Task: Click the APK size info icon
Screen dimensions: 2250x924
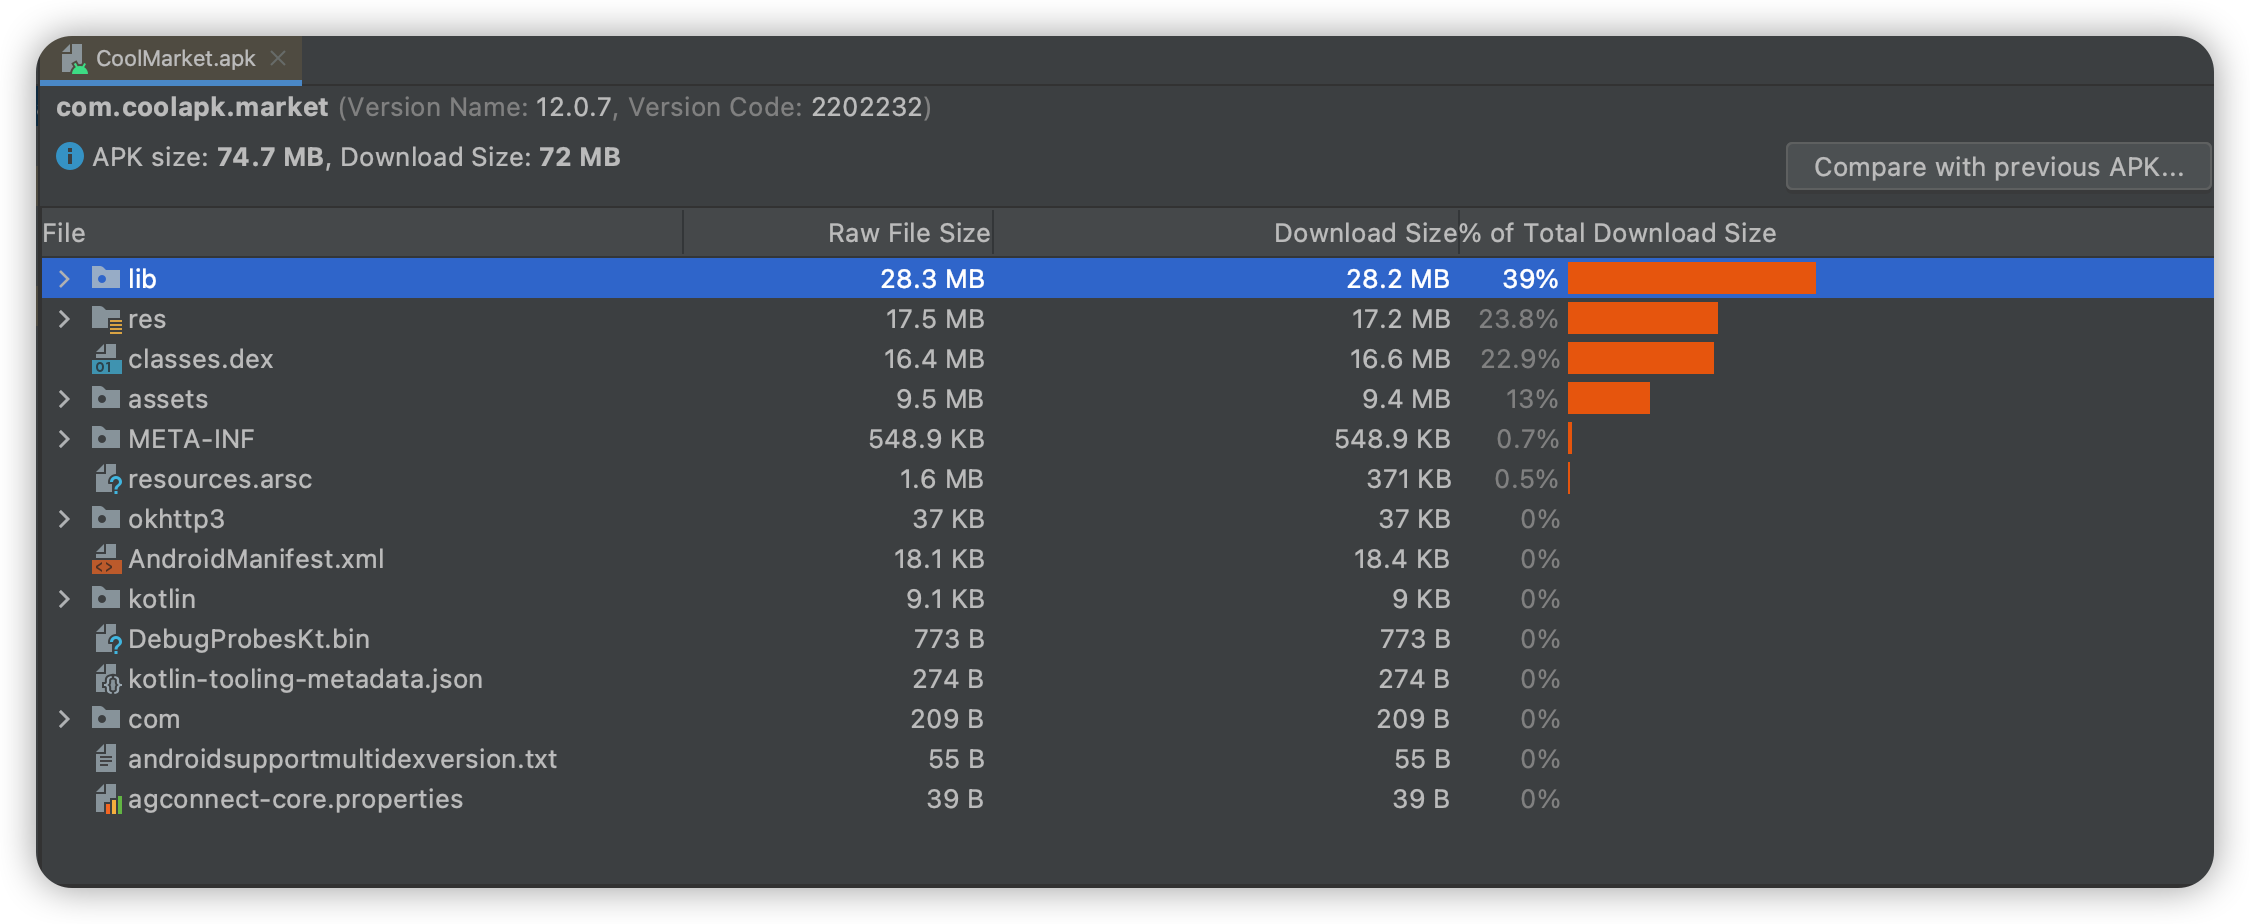Action: coord(69,157)
